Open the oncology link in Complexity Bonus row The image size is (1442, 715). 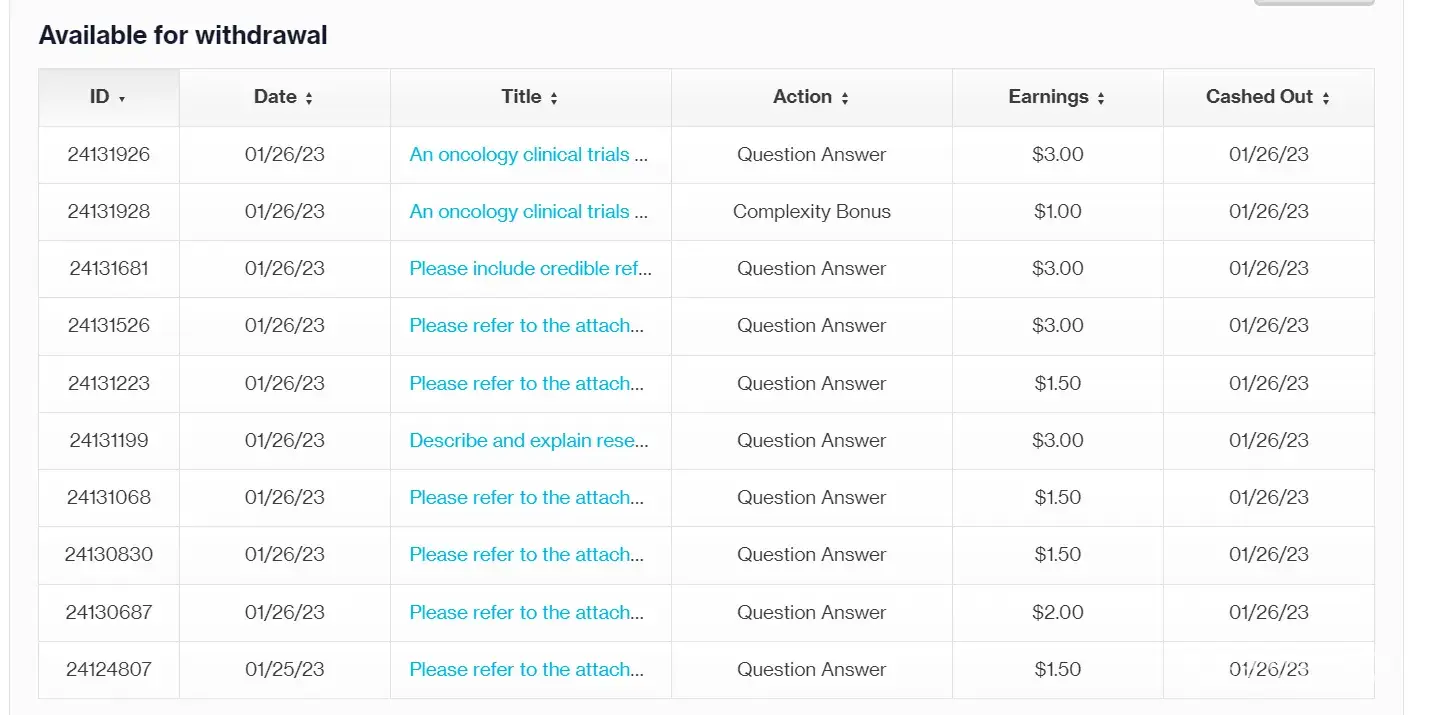(529, 212)
